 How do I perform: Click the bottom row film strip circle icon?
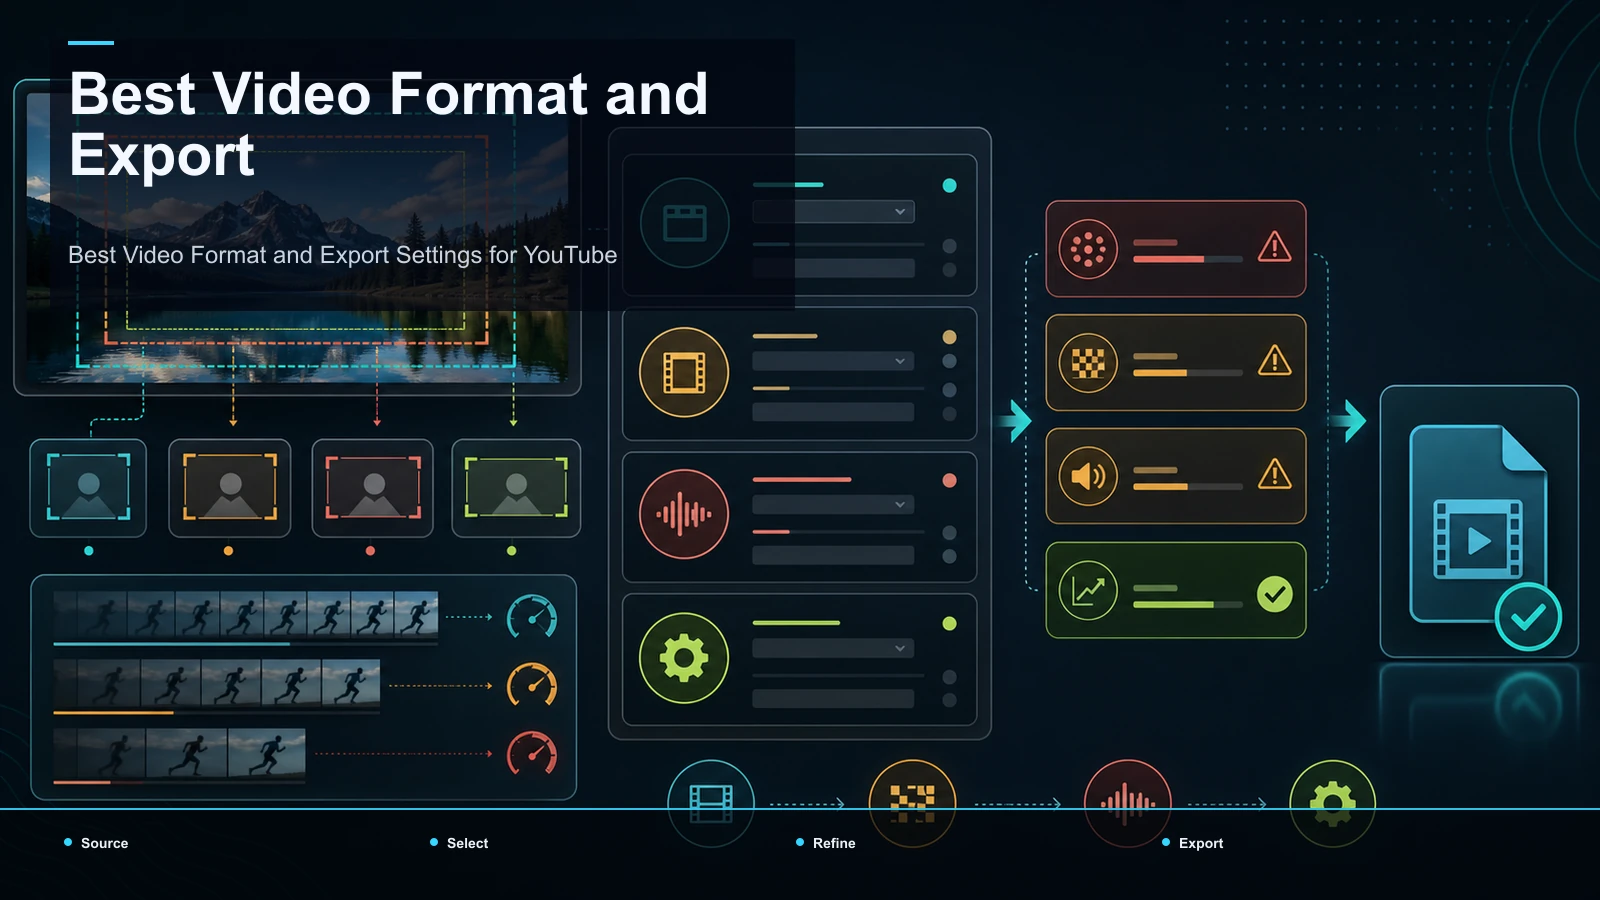[x=711, y=803]
